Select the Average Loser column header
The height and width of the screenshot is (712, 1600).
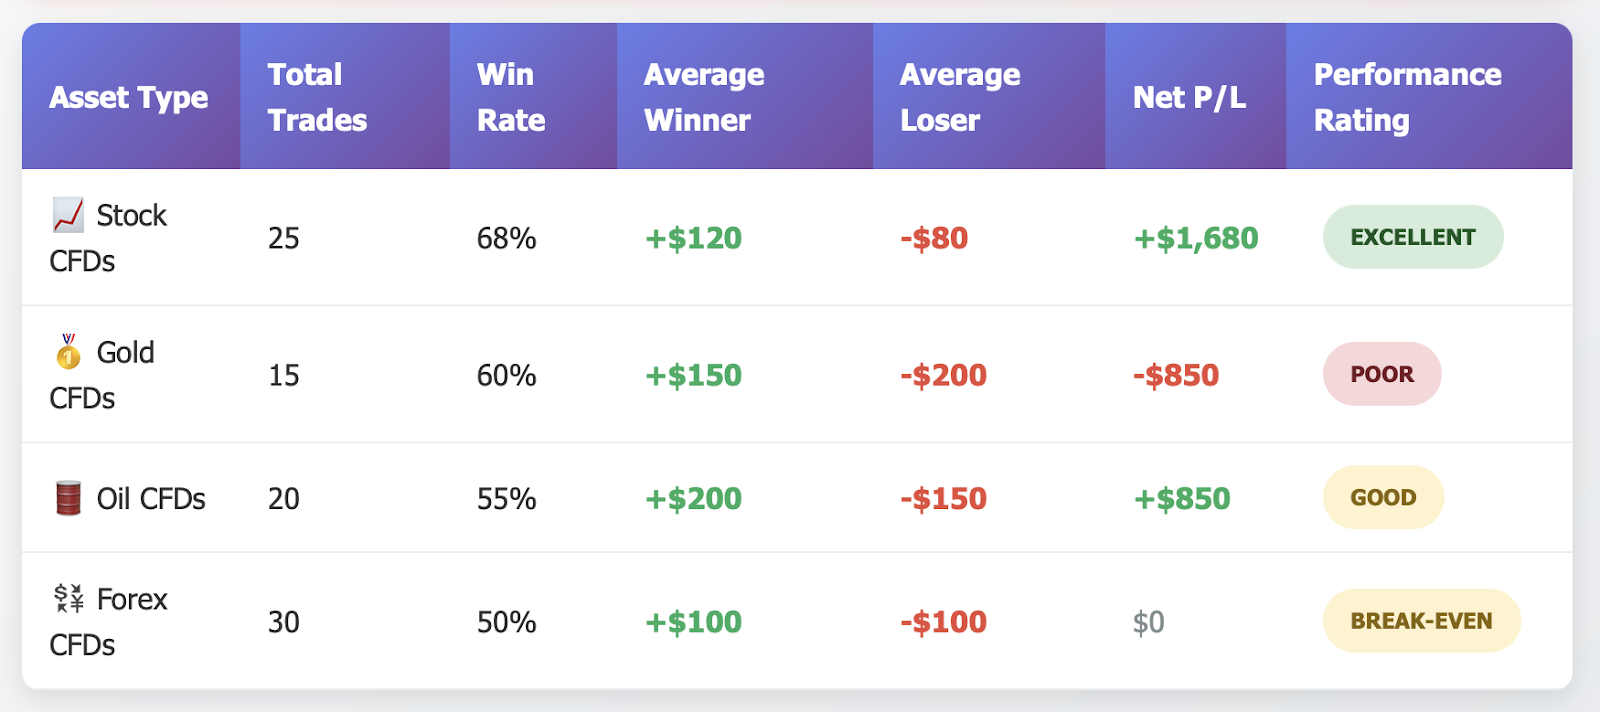(x=960, y=97)
